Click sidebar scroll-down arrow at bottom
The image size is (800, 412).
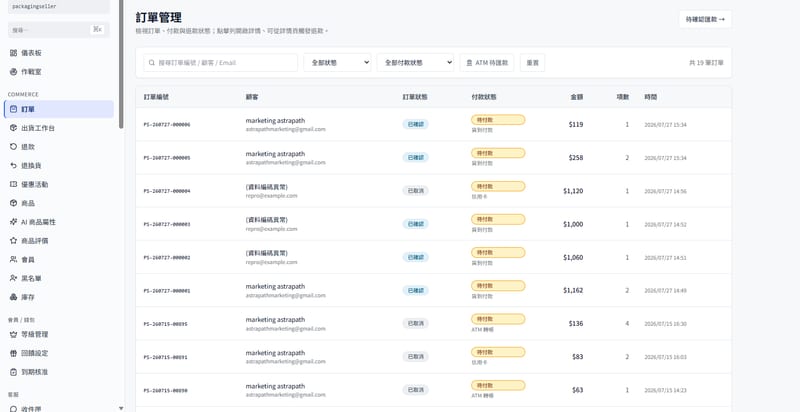tap(121, 408)
